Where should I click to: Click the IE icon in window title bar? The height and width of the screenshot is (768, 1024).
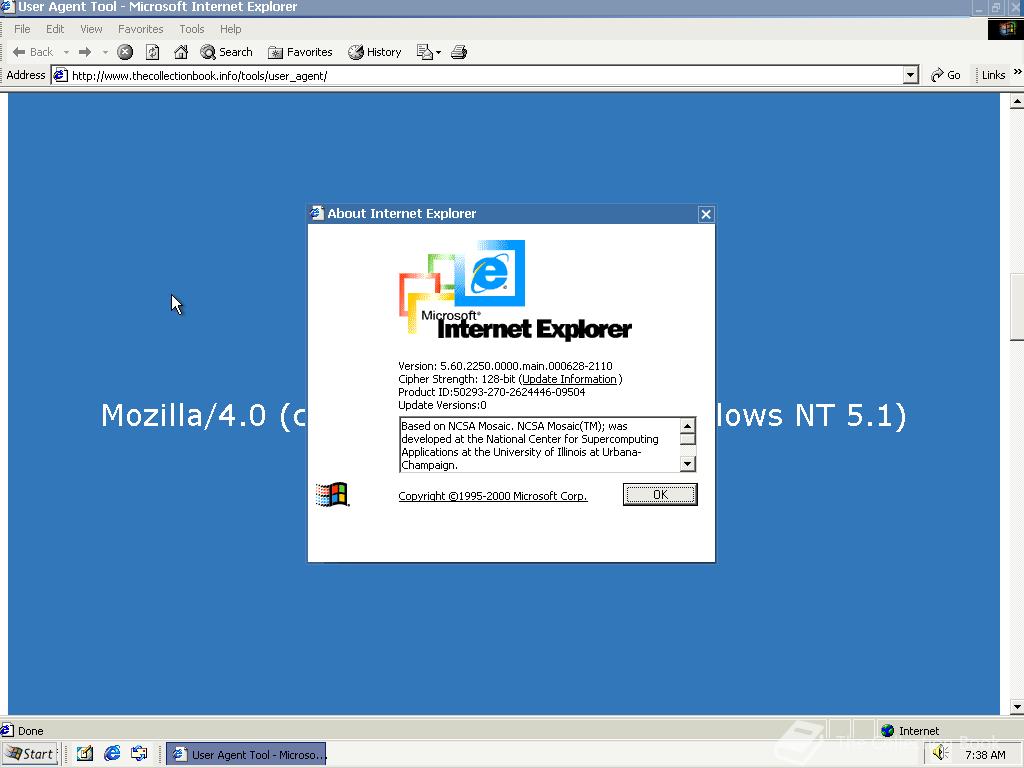coord(8,7)
